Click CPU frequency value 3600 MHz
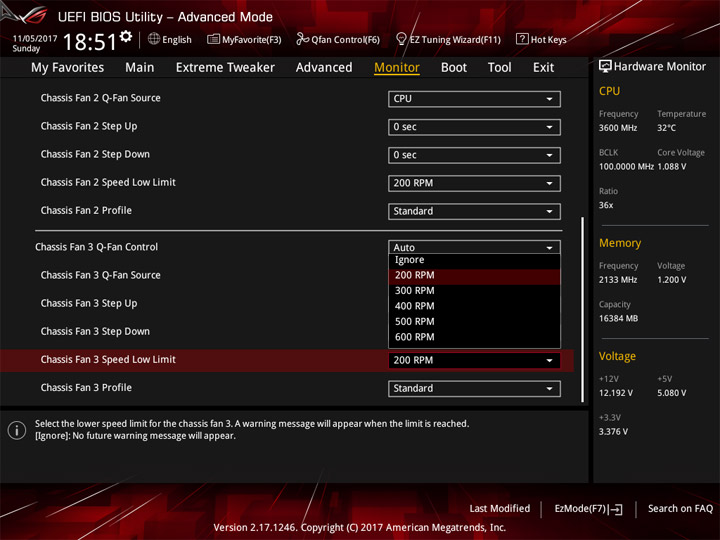 (x=618, y=128)
